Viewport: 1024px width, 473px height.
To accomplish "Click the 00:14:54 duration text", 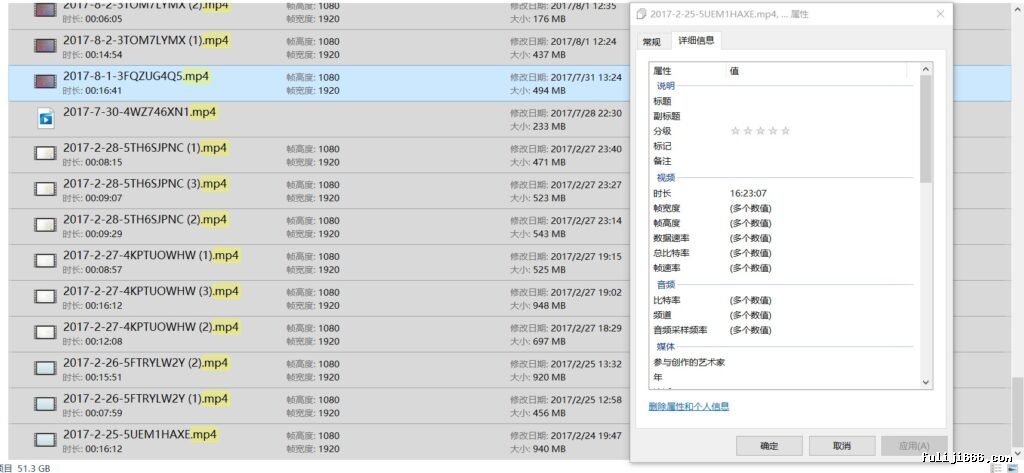I will coord(103,55).
